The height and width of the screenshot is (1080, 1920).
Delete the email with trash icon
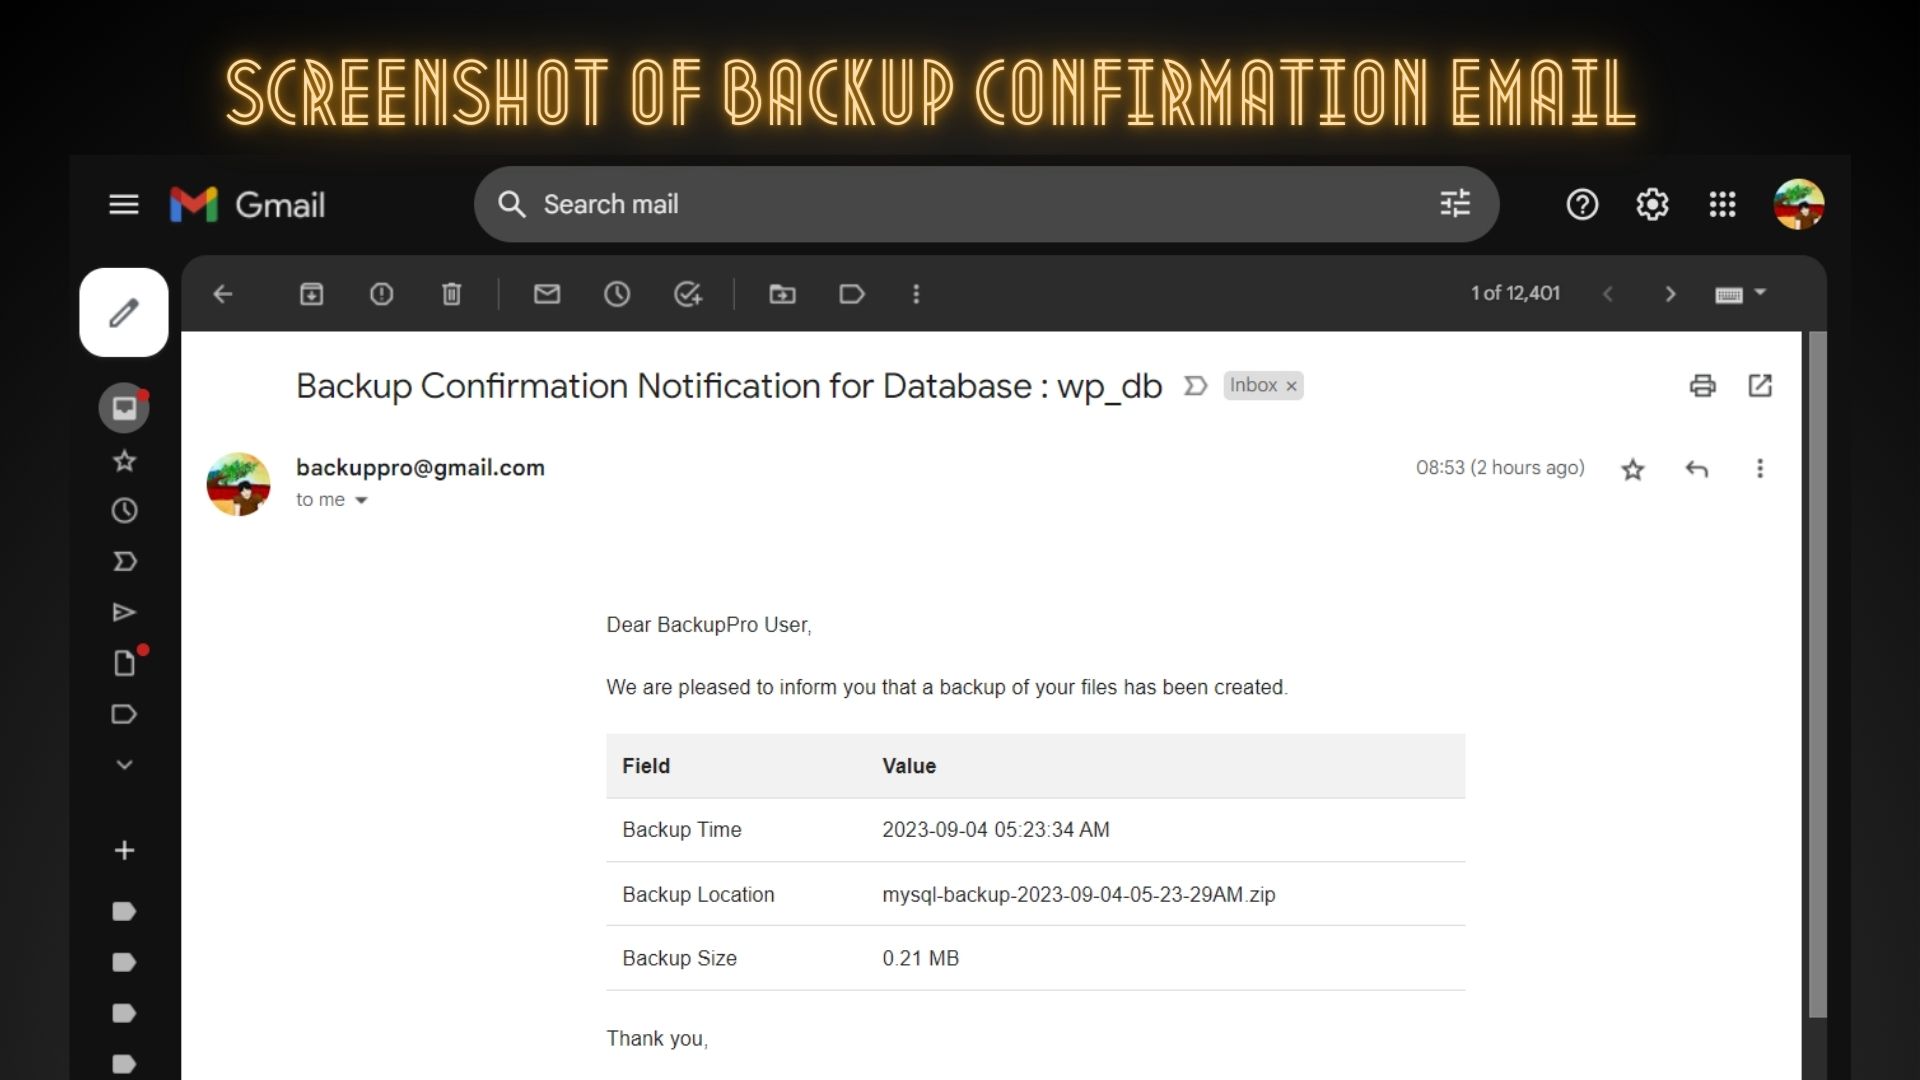pos(451,294)
